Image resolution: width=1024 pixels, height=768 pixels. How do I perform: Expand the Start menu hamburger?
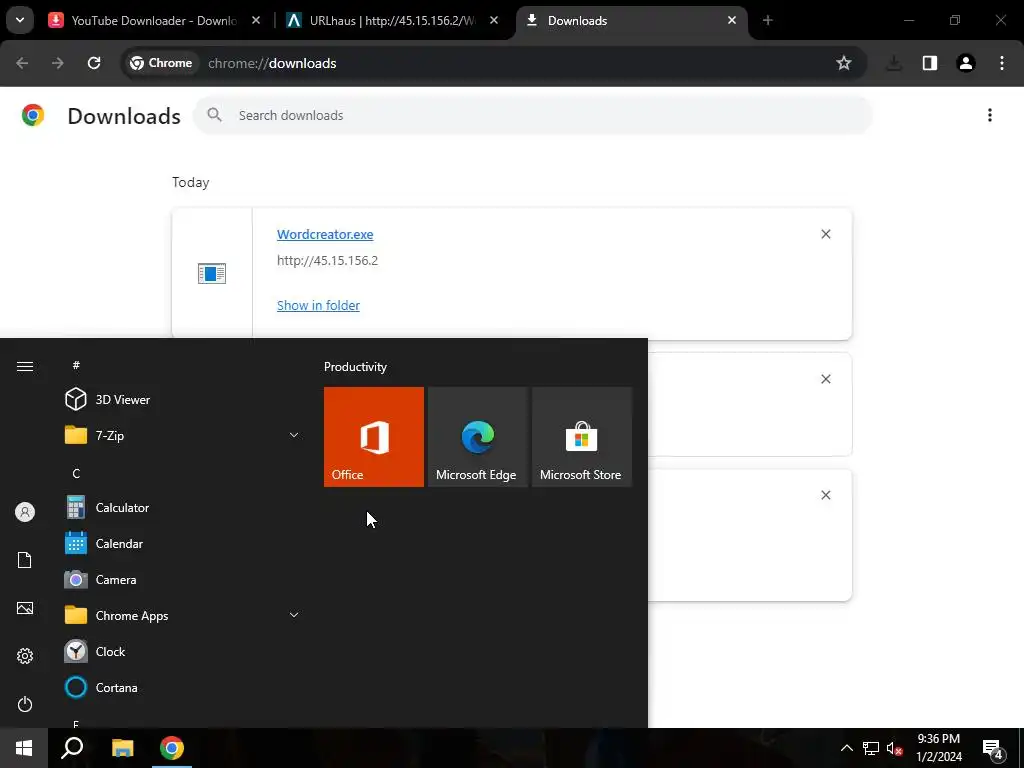(x=25, y=366)
